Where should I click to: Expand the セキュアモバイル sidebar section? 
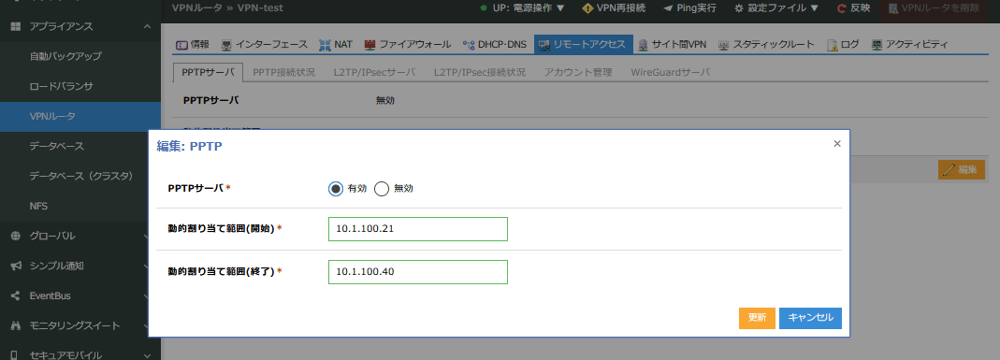(80, 355)
